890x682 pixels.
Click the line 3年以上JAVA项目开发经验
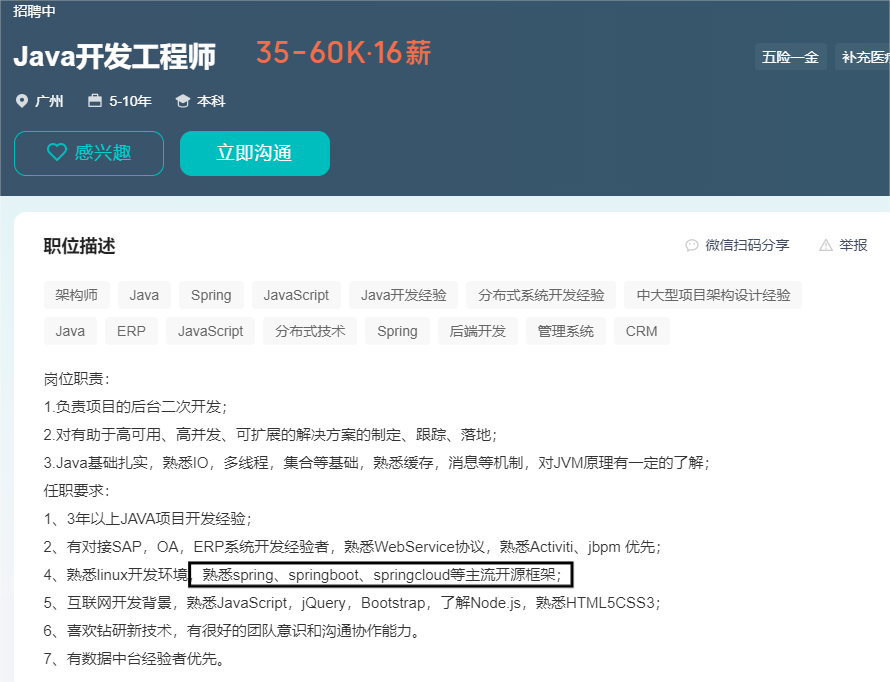pos(148,519)
